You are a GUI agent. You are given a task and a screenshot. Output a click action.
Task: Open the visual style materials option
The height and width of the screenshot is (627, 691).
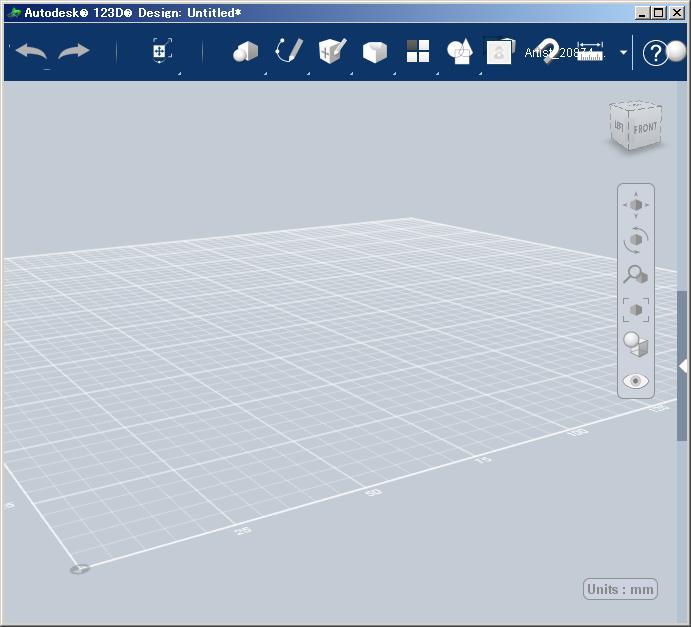point(635,345)
